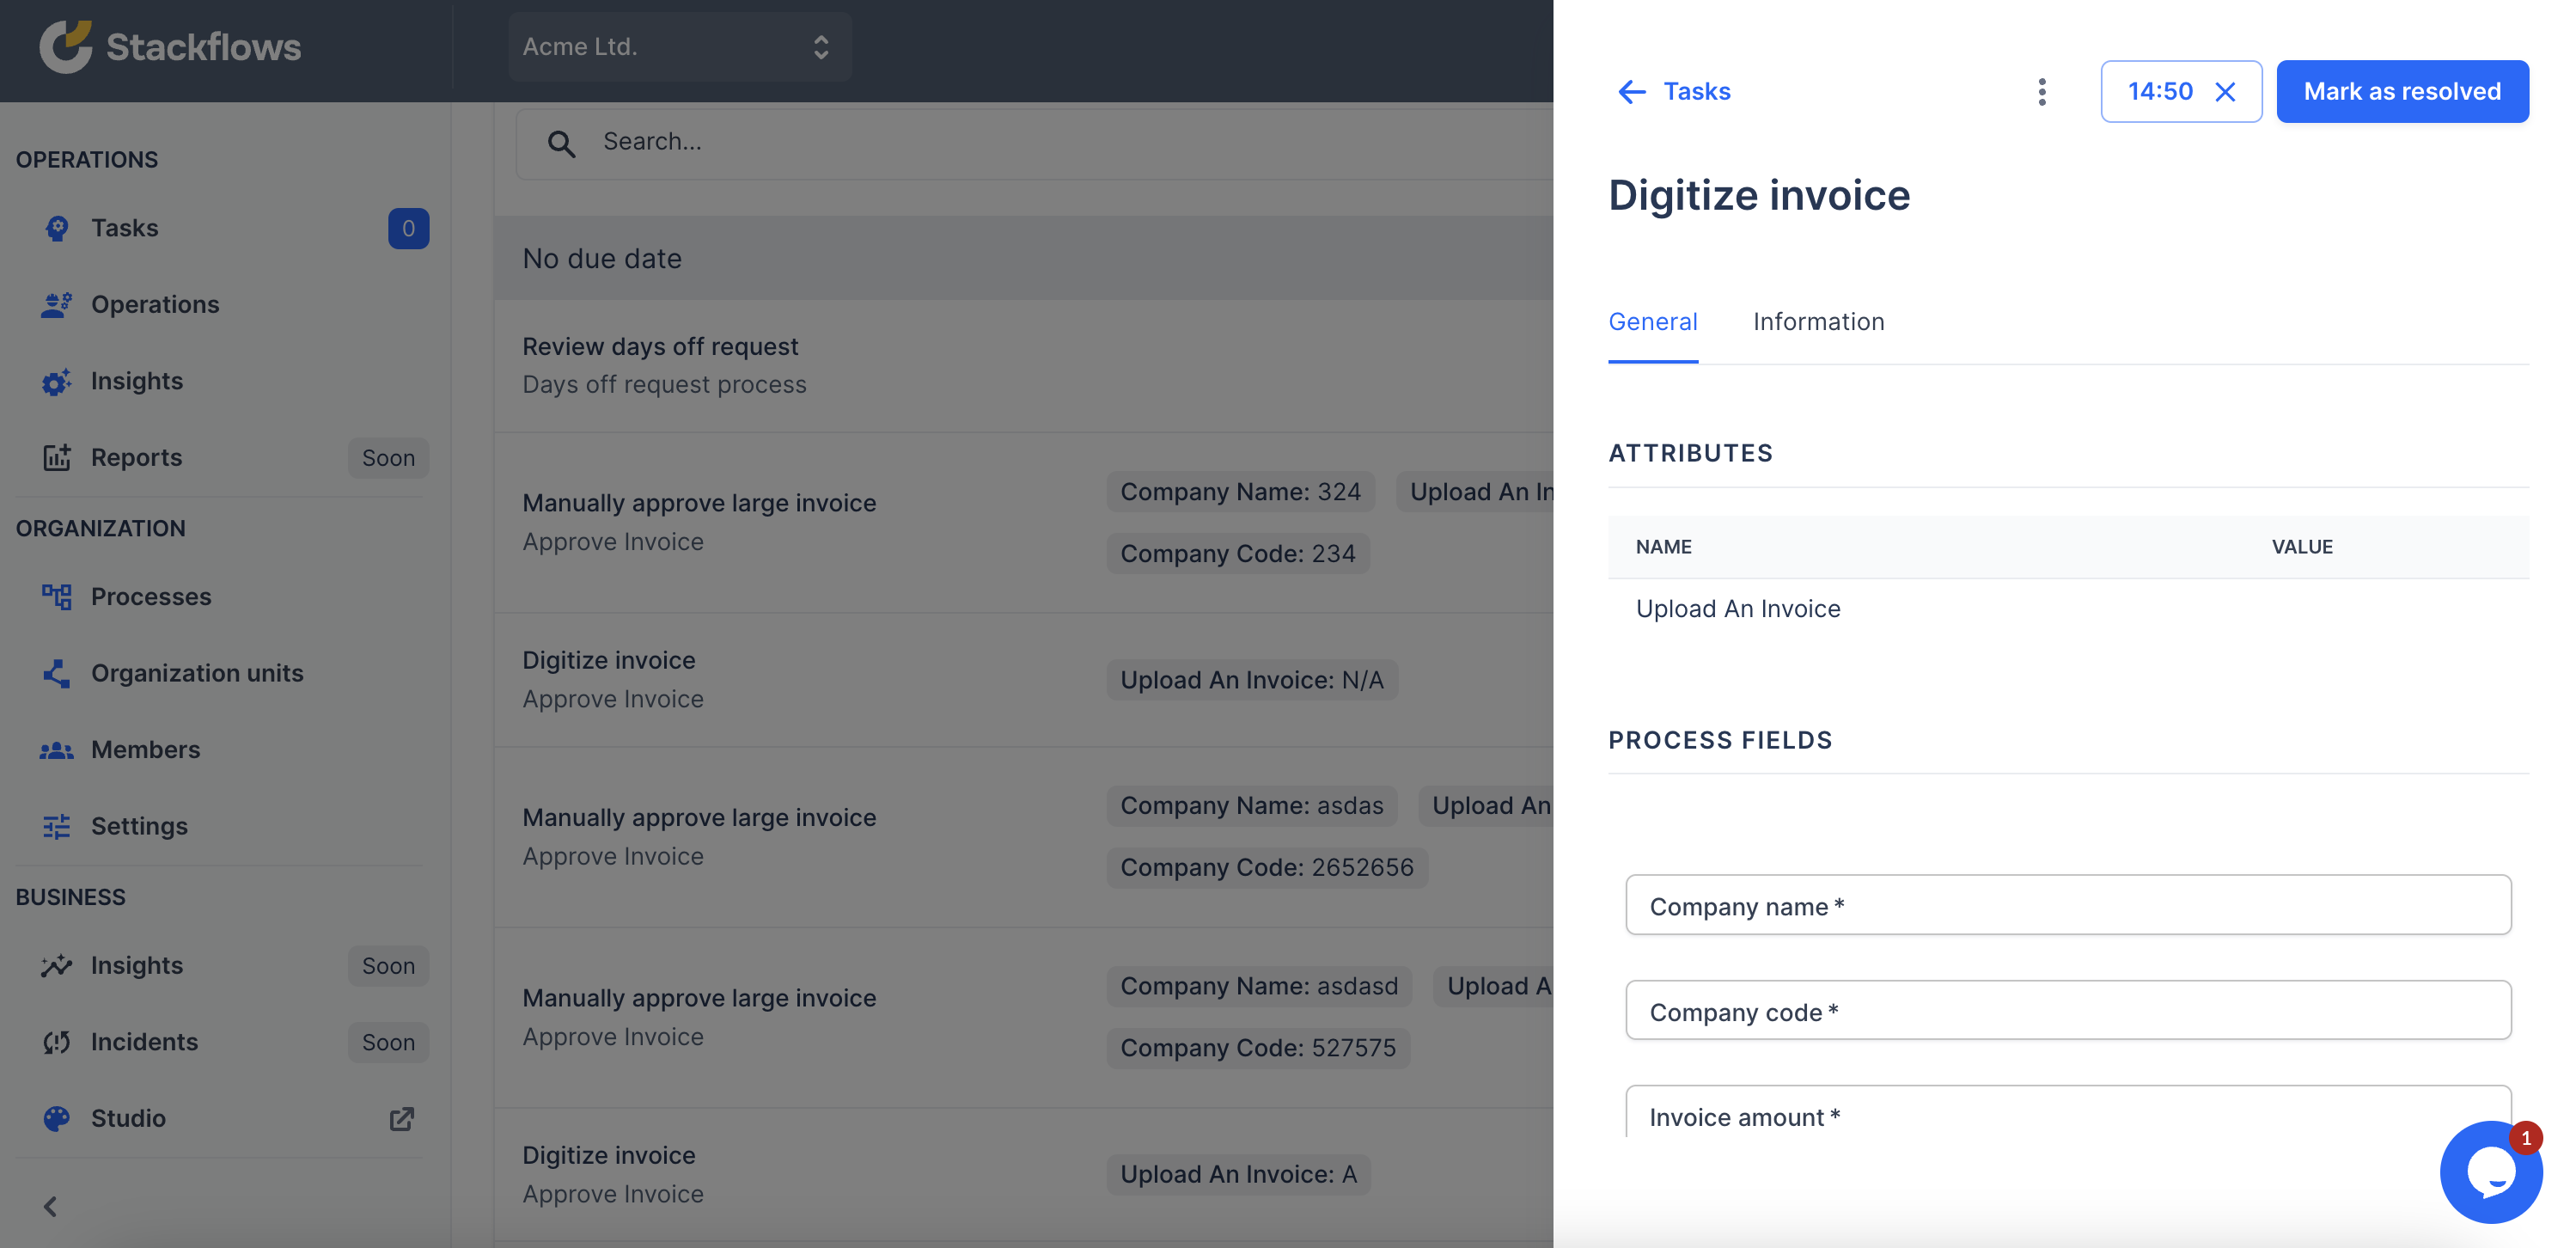Open the three-dot options menu
Viewport: 2576px width, 1248px height.
[x=2042, y=91]
